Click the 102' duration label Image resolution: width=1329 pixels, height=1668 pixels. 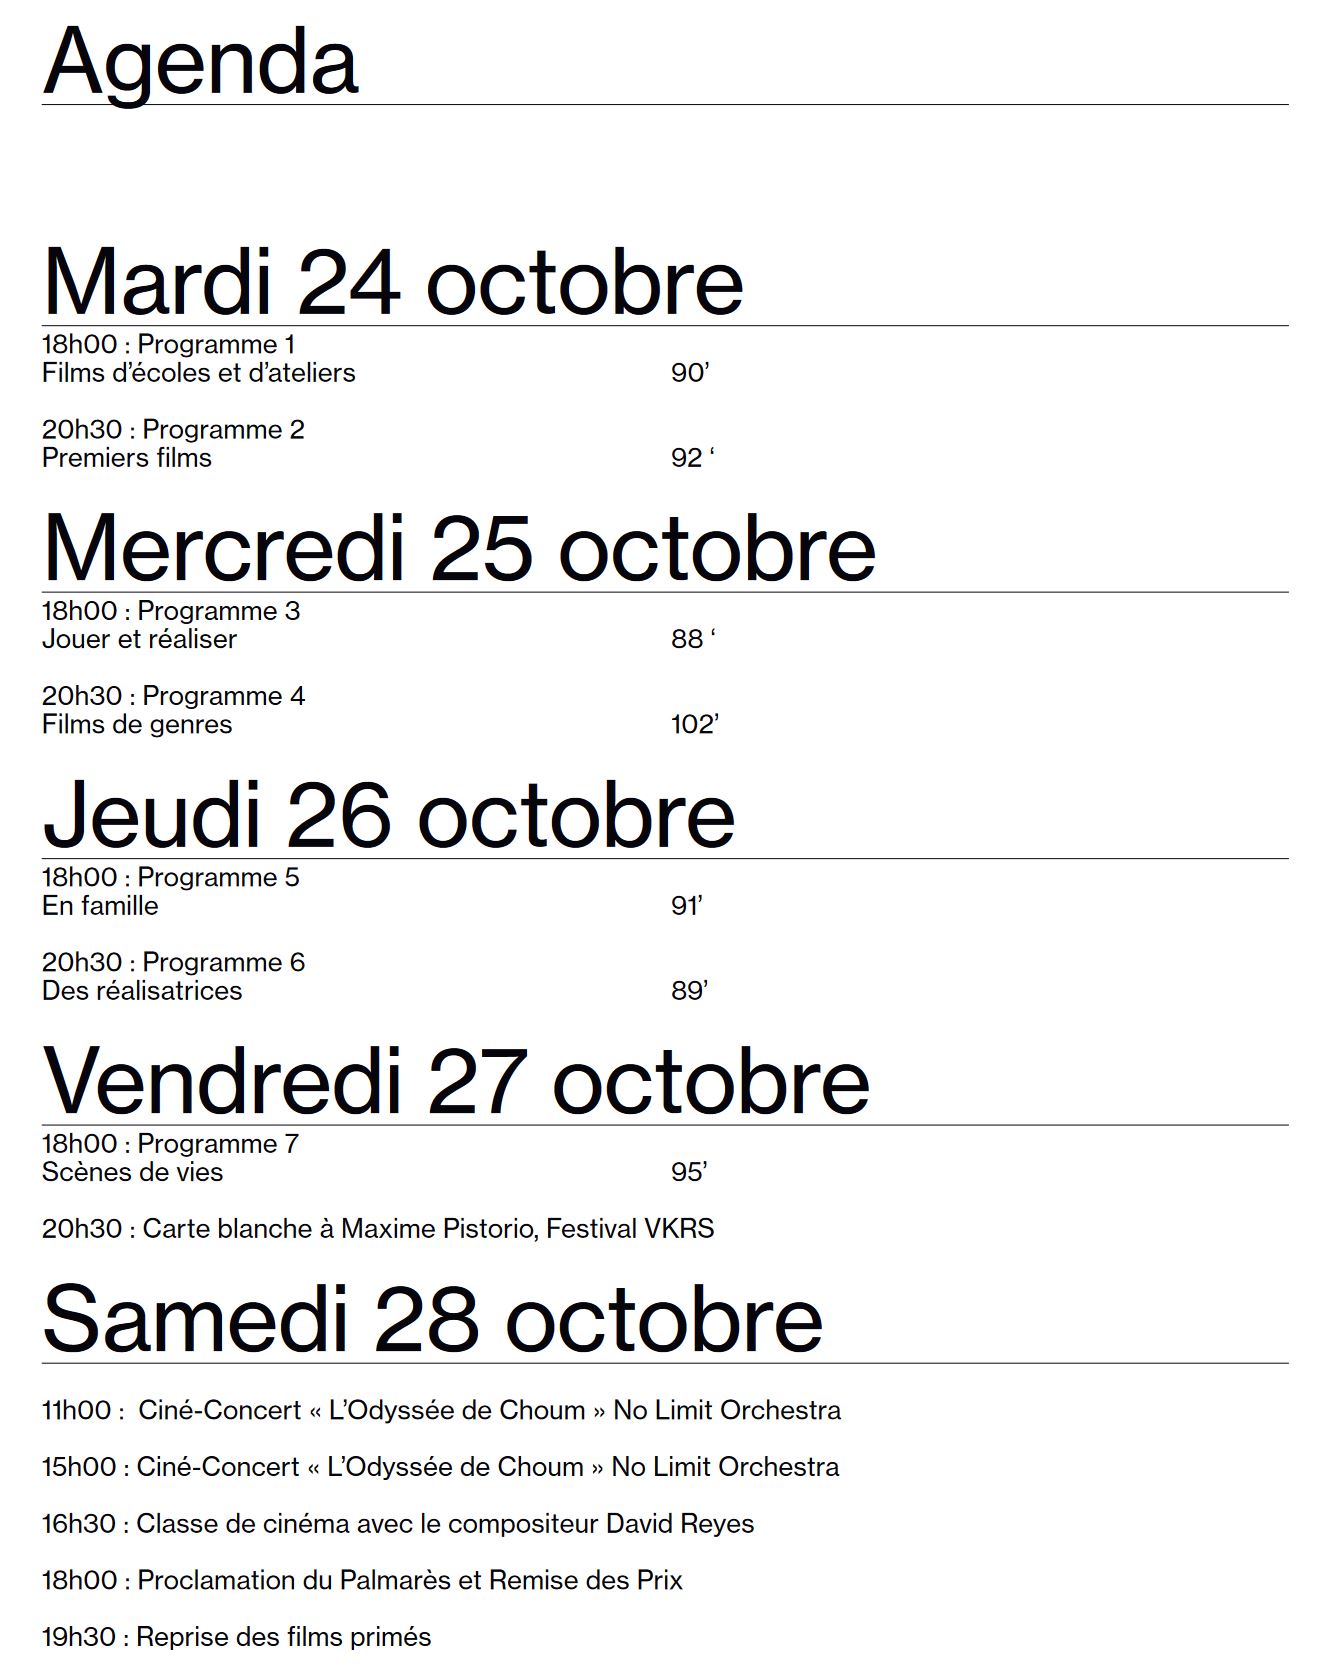694,724
